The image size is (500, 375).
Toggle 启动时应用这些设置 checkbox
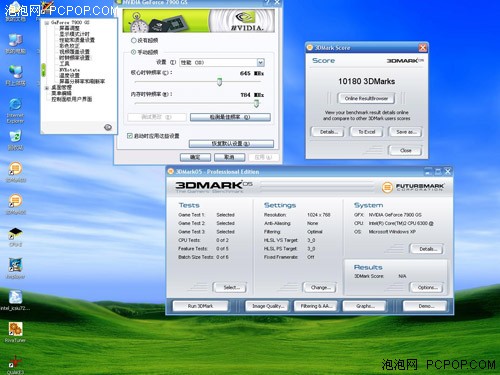click(x=130, y=136)
